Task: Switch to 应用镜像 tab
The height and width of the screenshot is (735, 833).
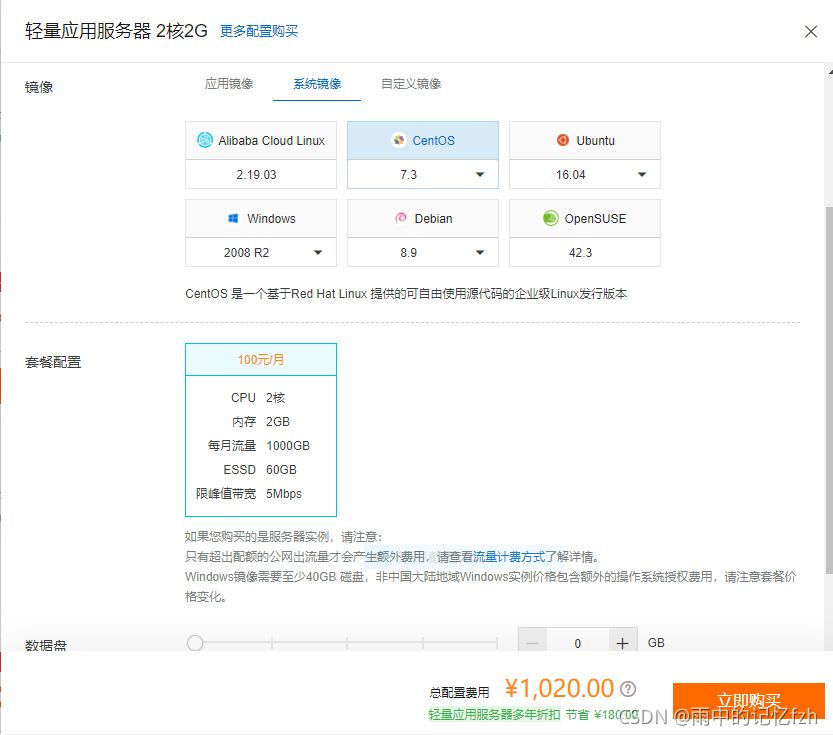Action: [229, 84]
